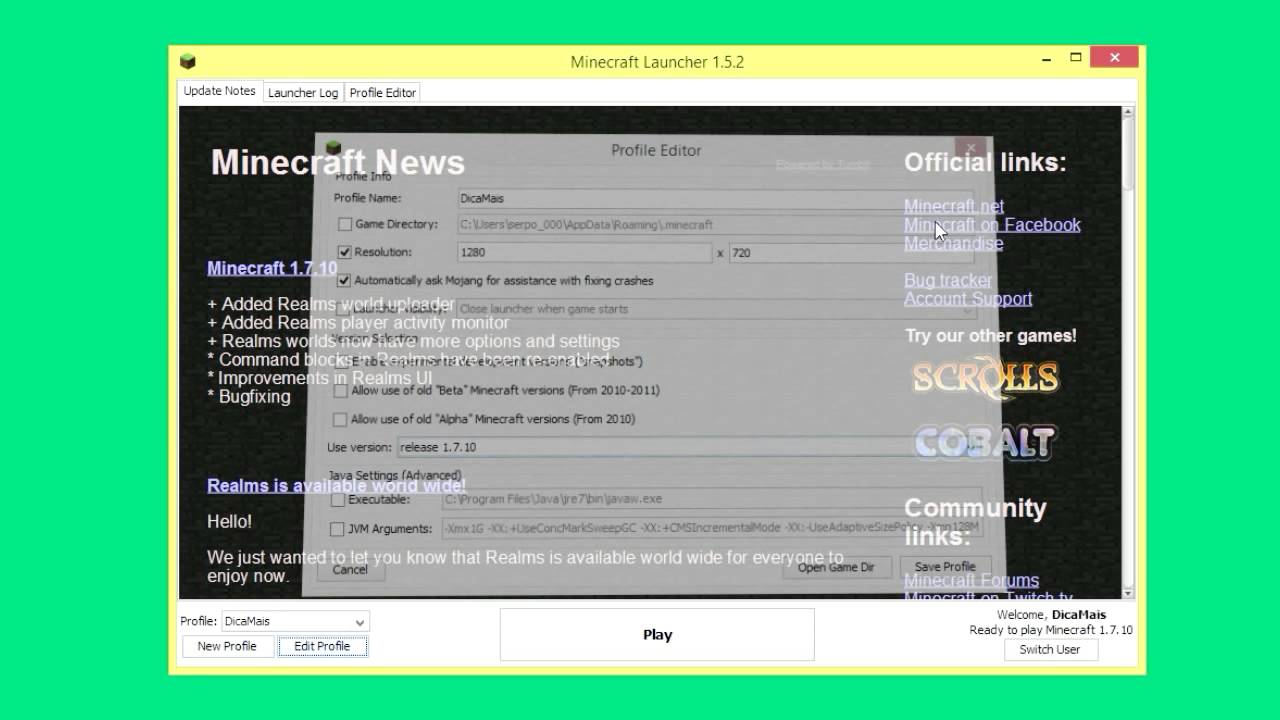Cancel the Profile Editor dialog
Screen dimensions: 1280x720
pos(350,569)
